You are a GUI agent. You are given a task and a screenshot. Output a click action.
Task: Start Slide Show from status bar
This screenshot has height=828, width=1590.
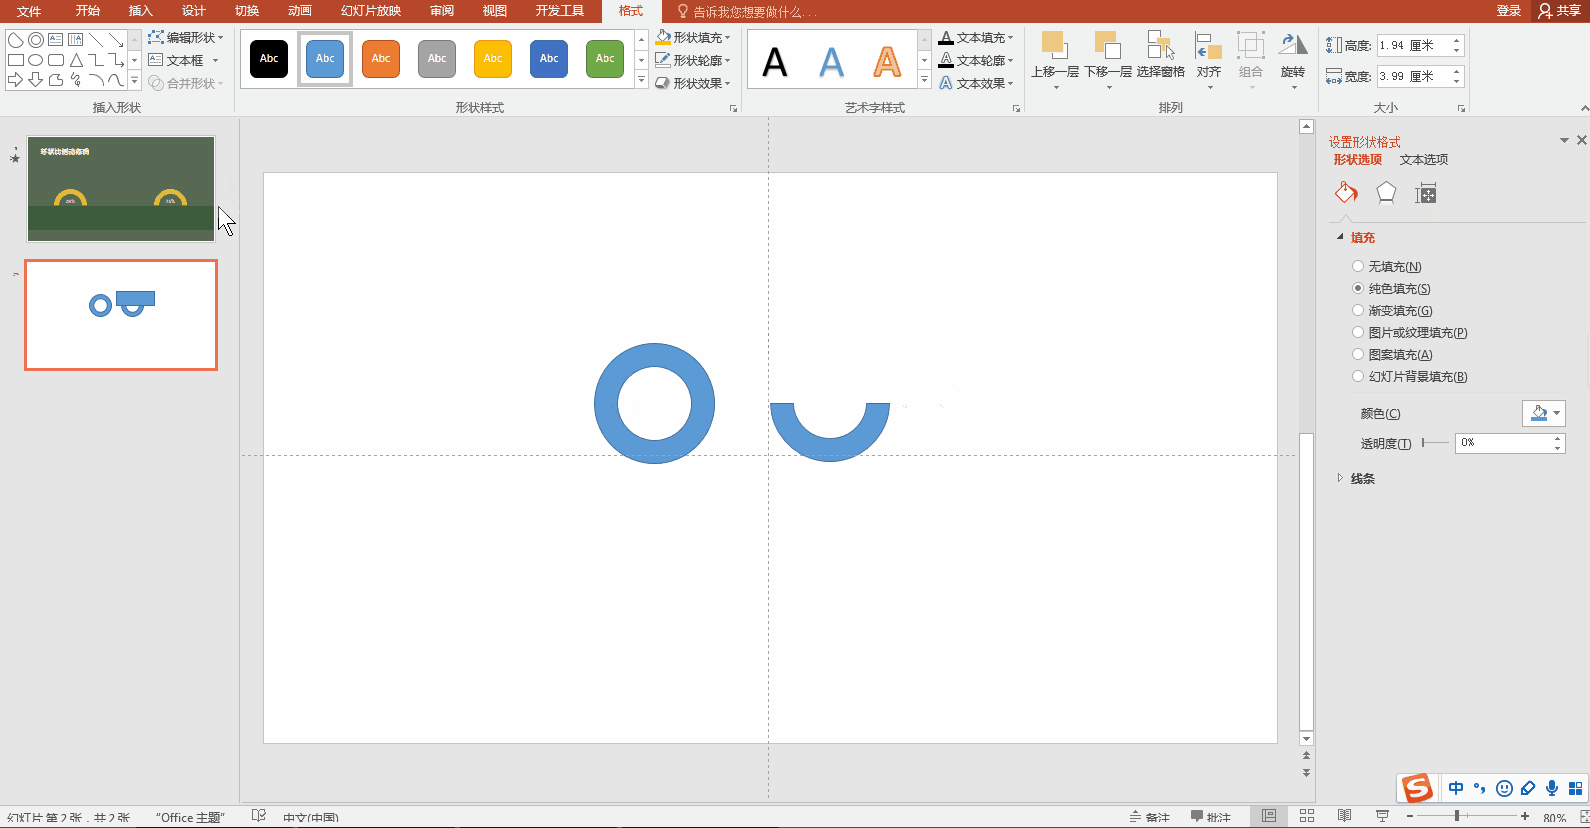(x=1383, y=816)
